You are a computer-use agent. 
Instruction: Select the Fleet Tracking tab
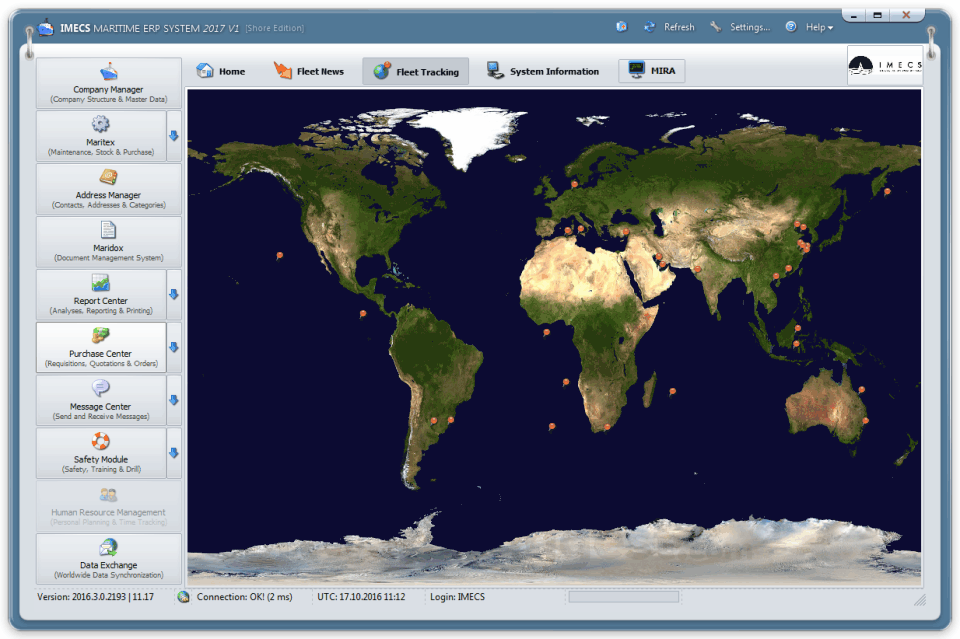pyautogui.click(x=416, y=71)
